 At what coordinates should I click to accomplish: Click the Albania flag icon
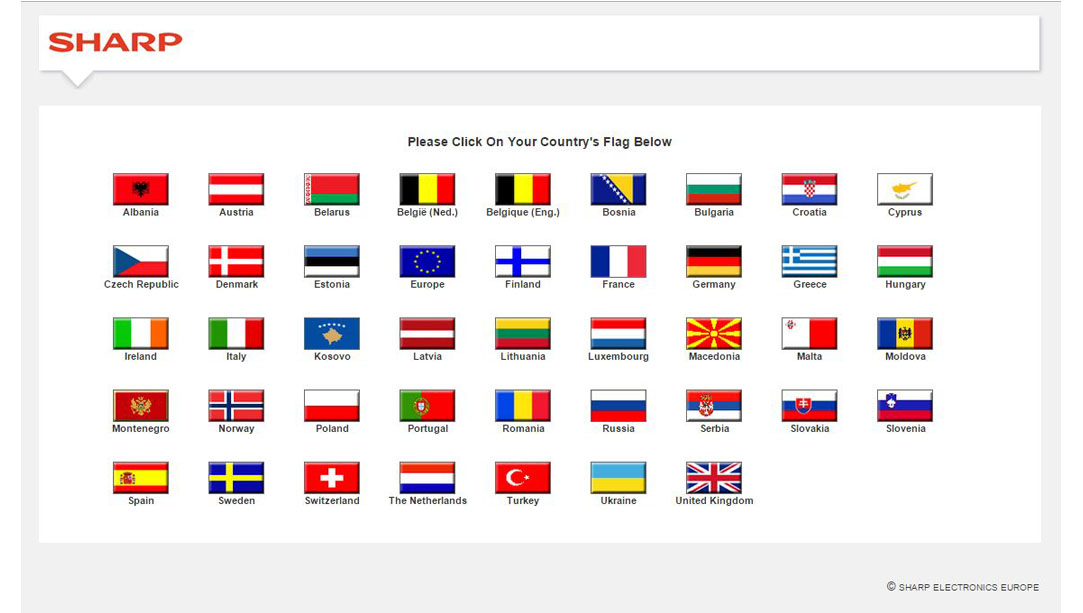(x=141, y=189)
